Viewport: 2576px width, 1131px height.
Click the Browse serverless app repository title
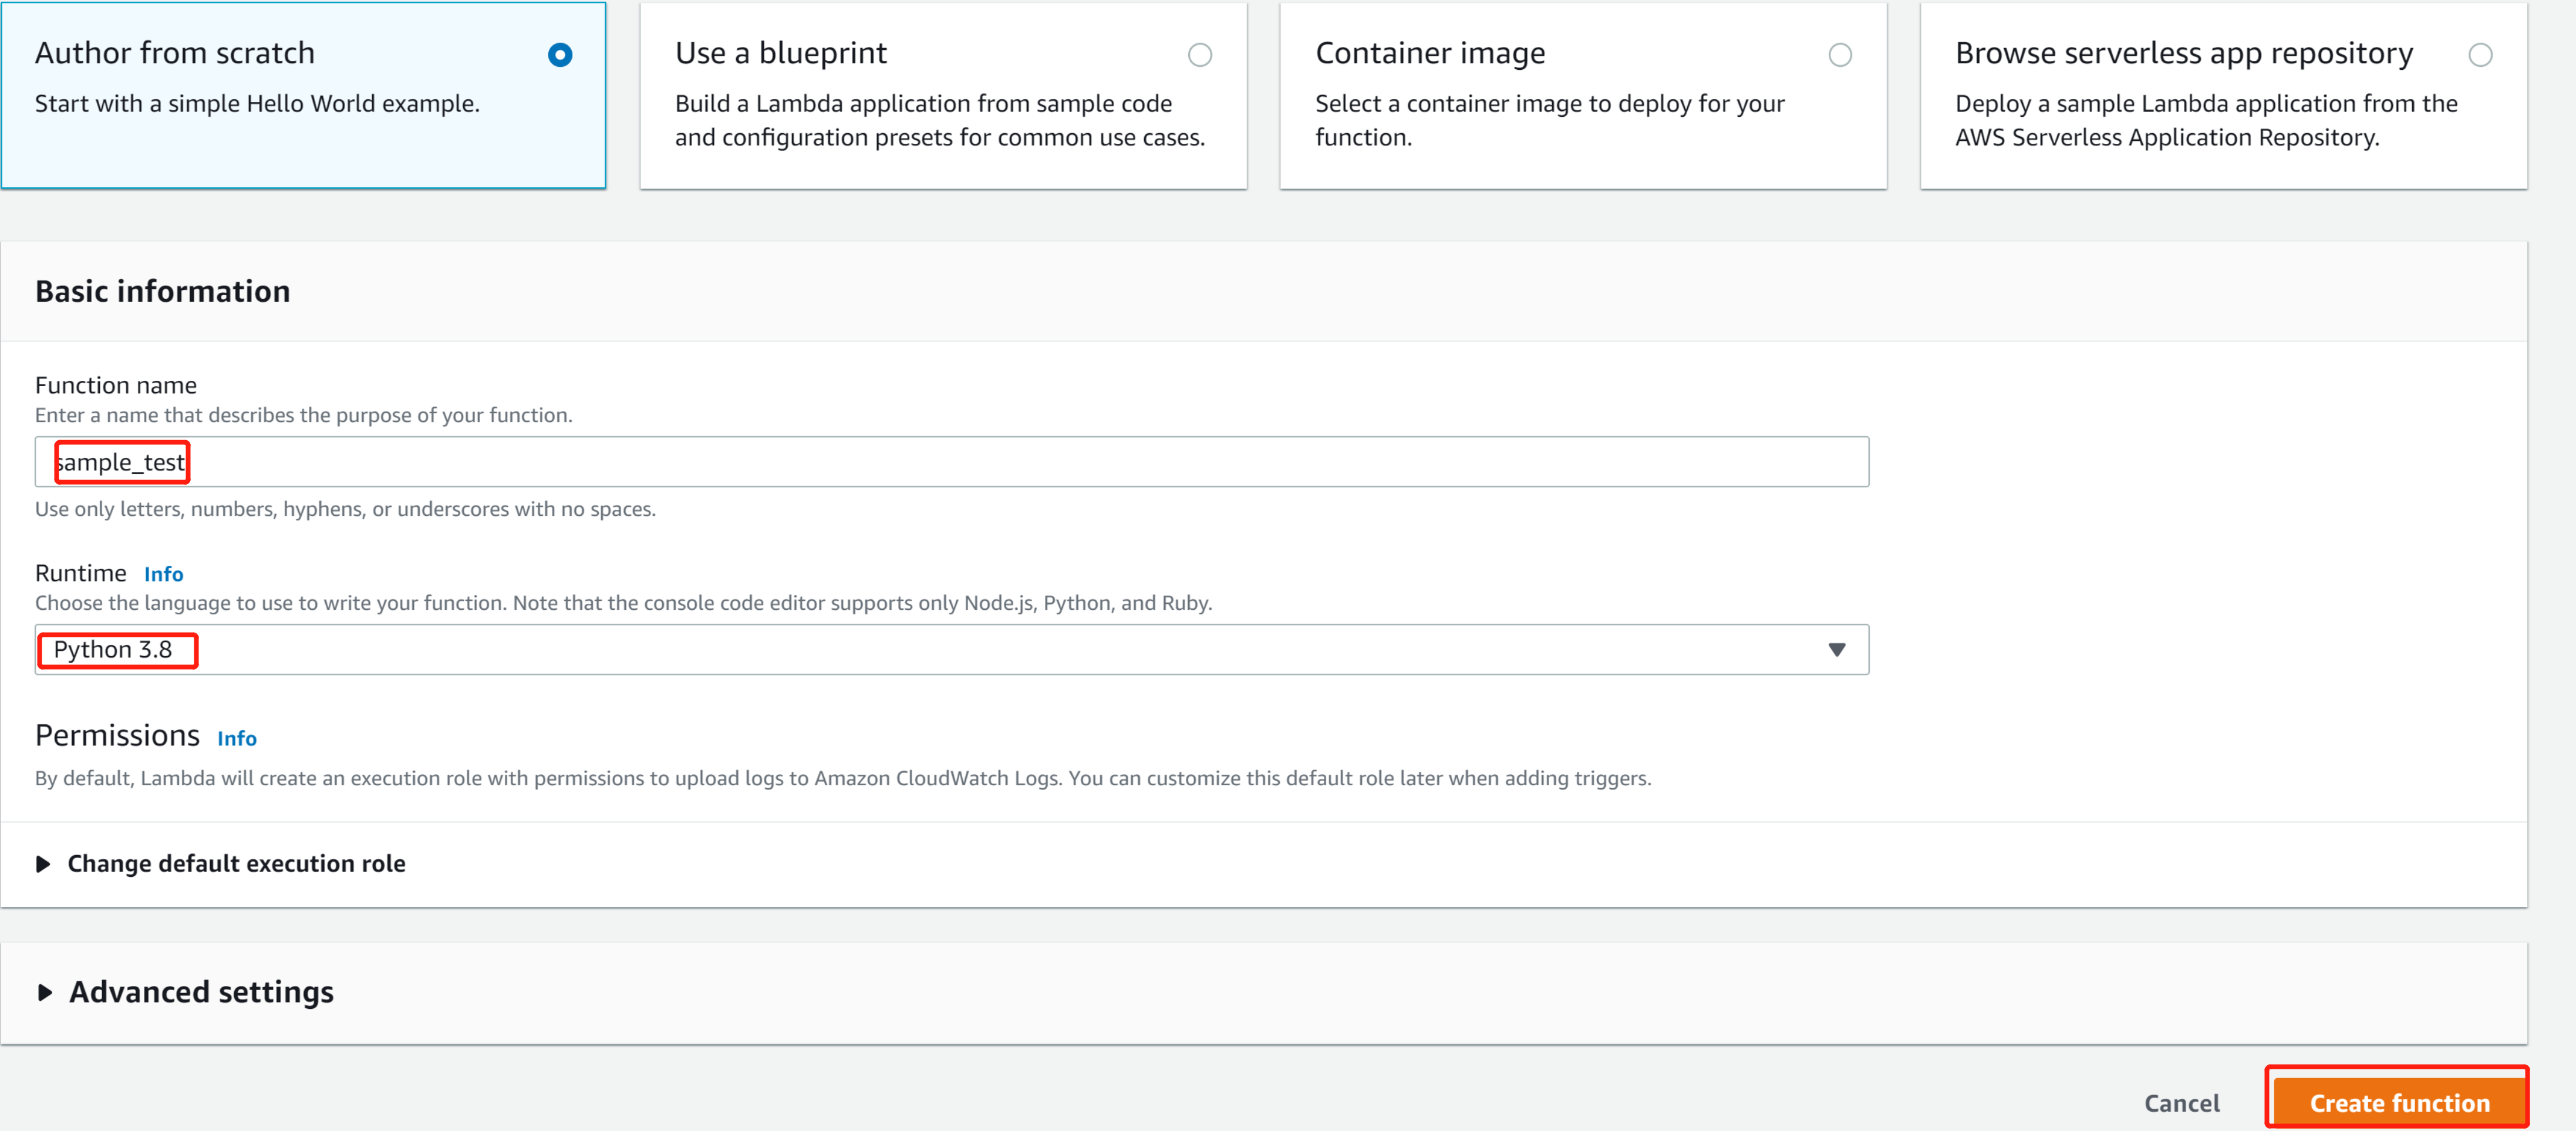[x=2183, y=53]
